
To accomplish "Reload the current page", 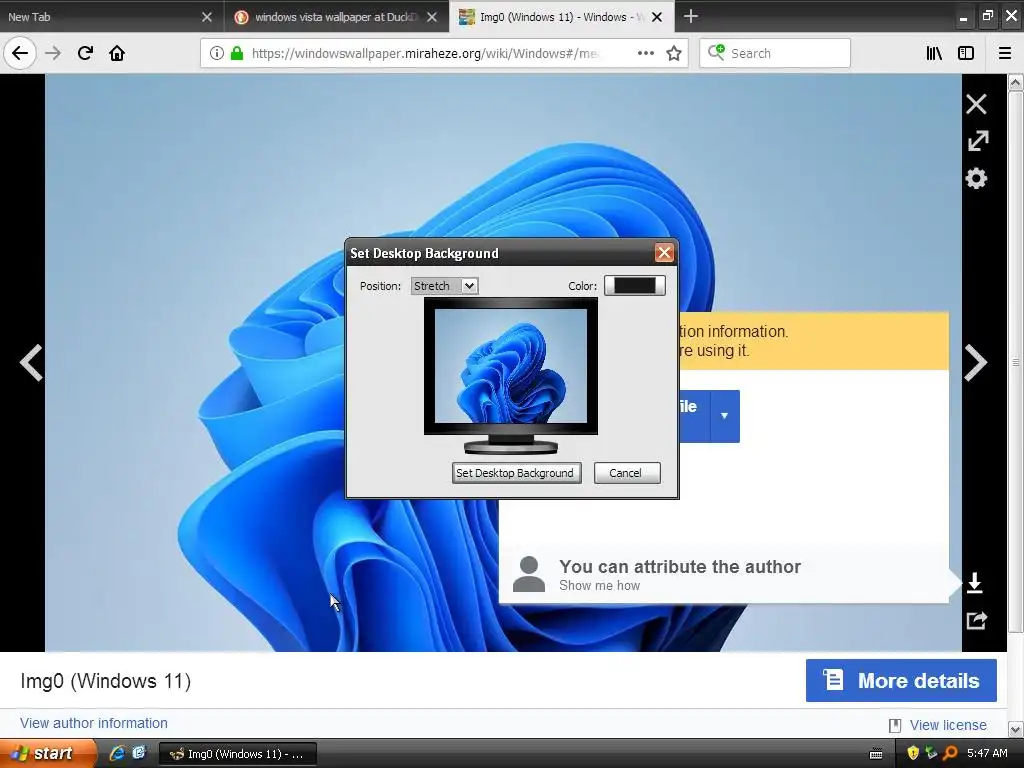I will (85, 53).
